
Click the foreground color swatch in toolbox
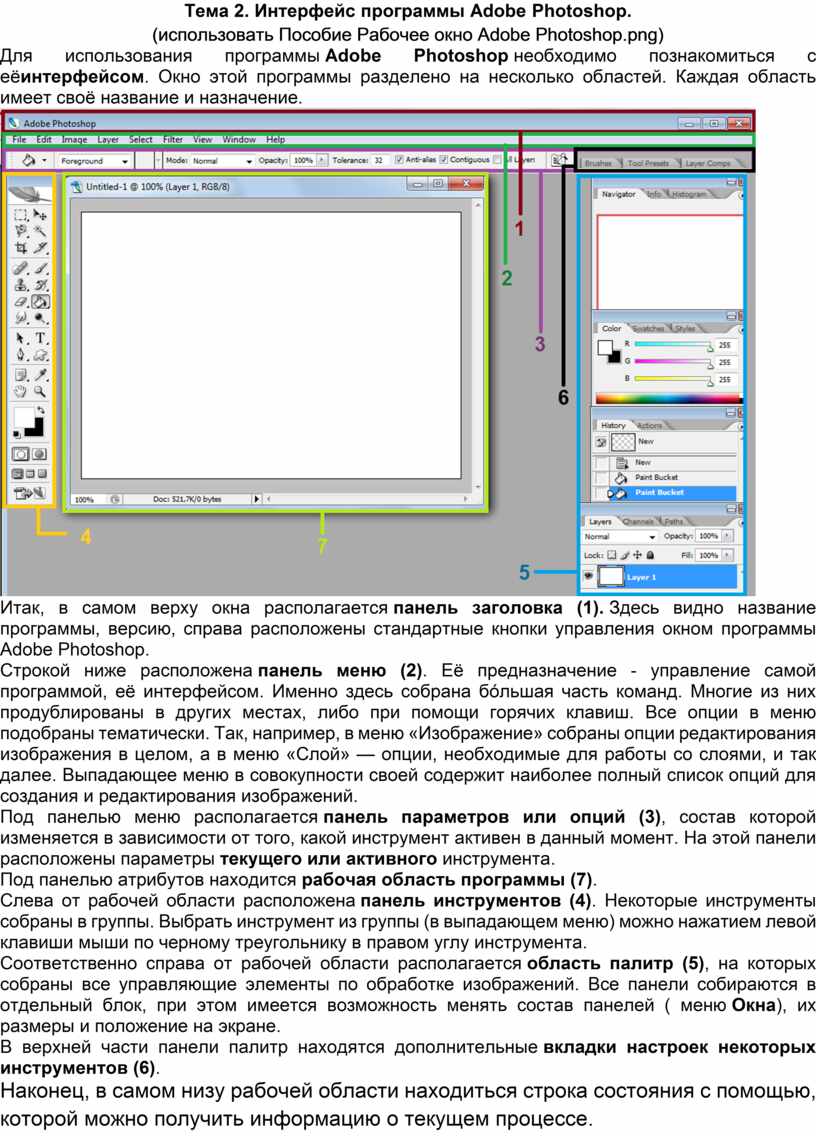[x=23, y=417]
